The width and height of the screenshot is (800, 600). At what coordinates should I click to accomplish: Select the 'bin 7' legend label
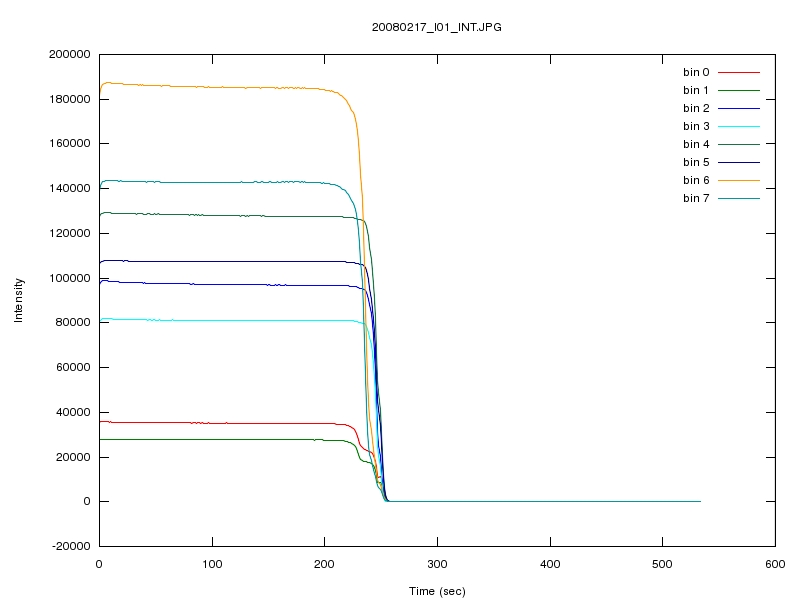(696, 198)
